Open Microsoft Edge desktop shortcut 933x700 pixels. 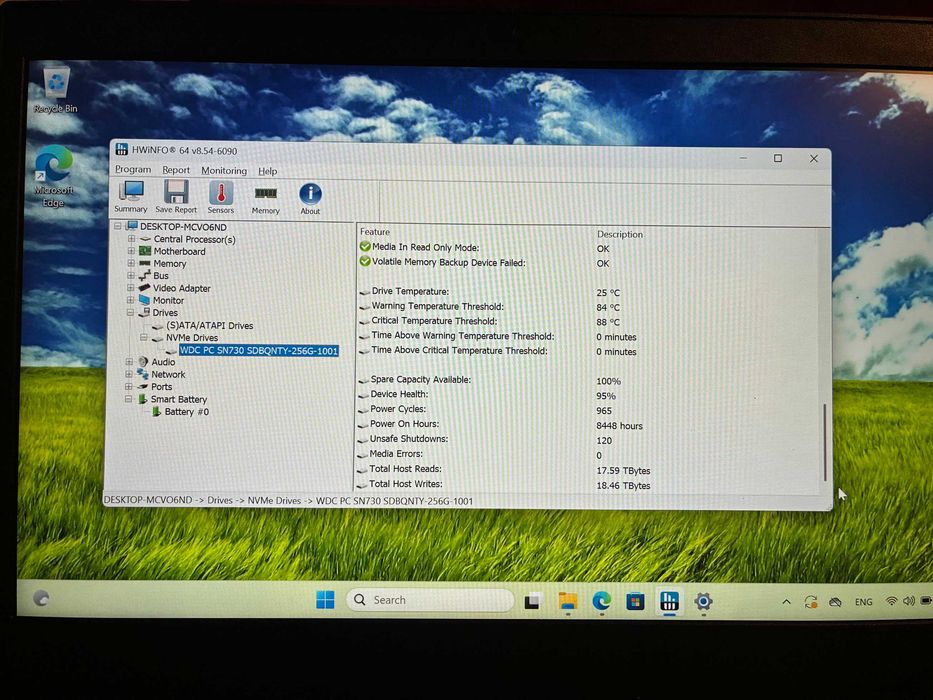click(54, 176)
